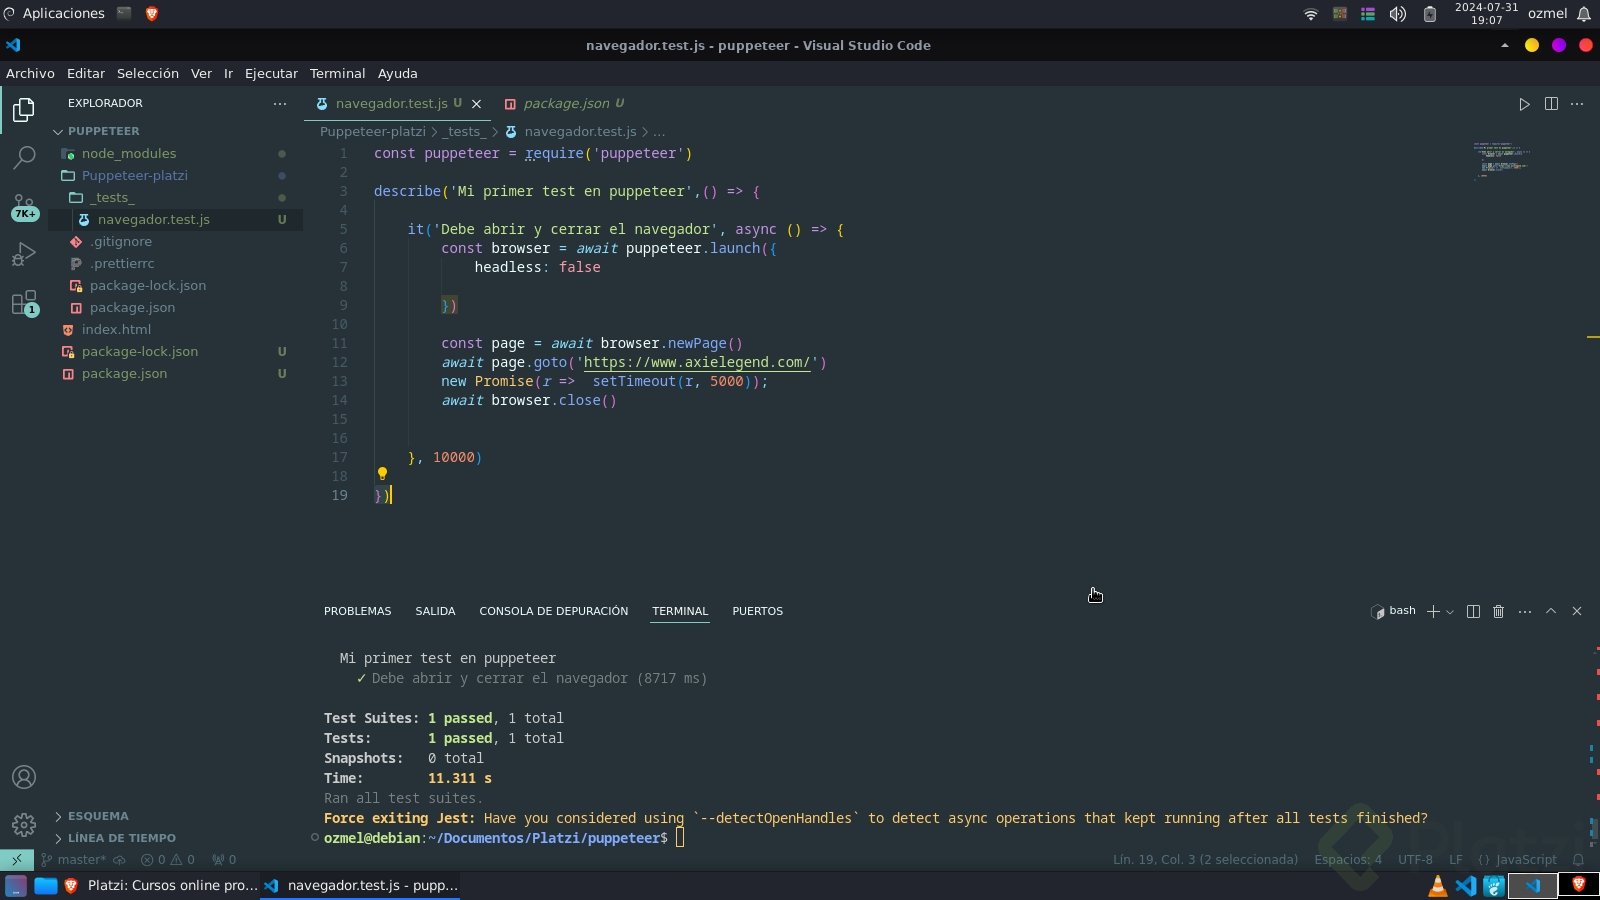The height and width of the screenshot is (900, 1600).
Task: Click the editor minimap preview
Action: [1502, 160]
